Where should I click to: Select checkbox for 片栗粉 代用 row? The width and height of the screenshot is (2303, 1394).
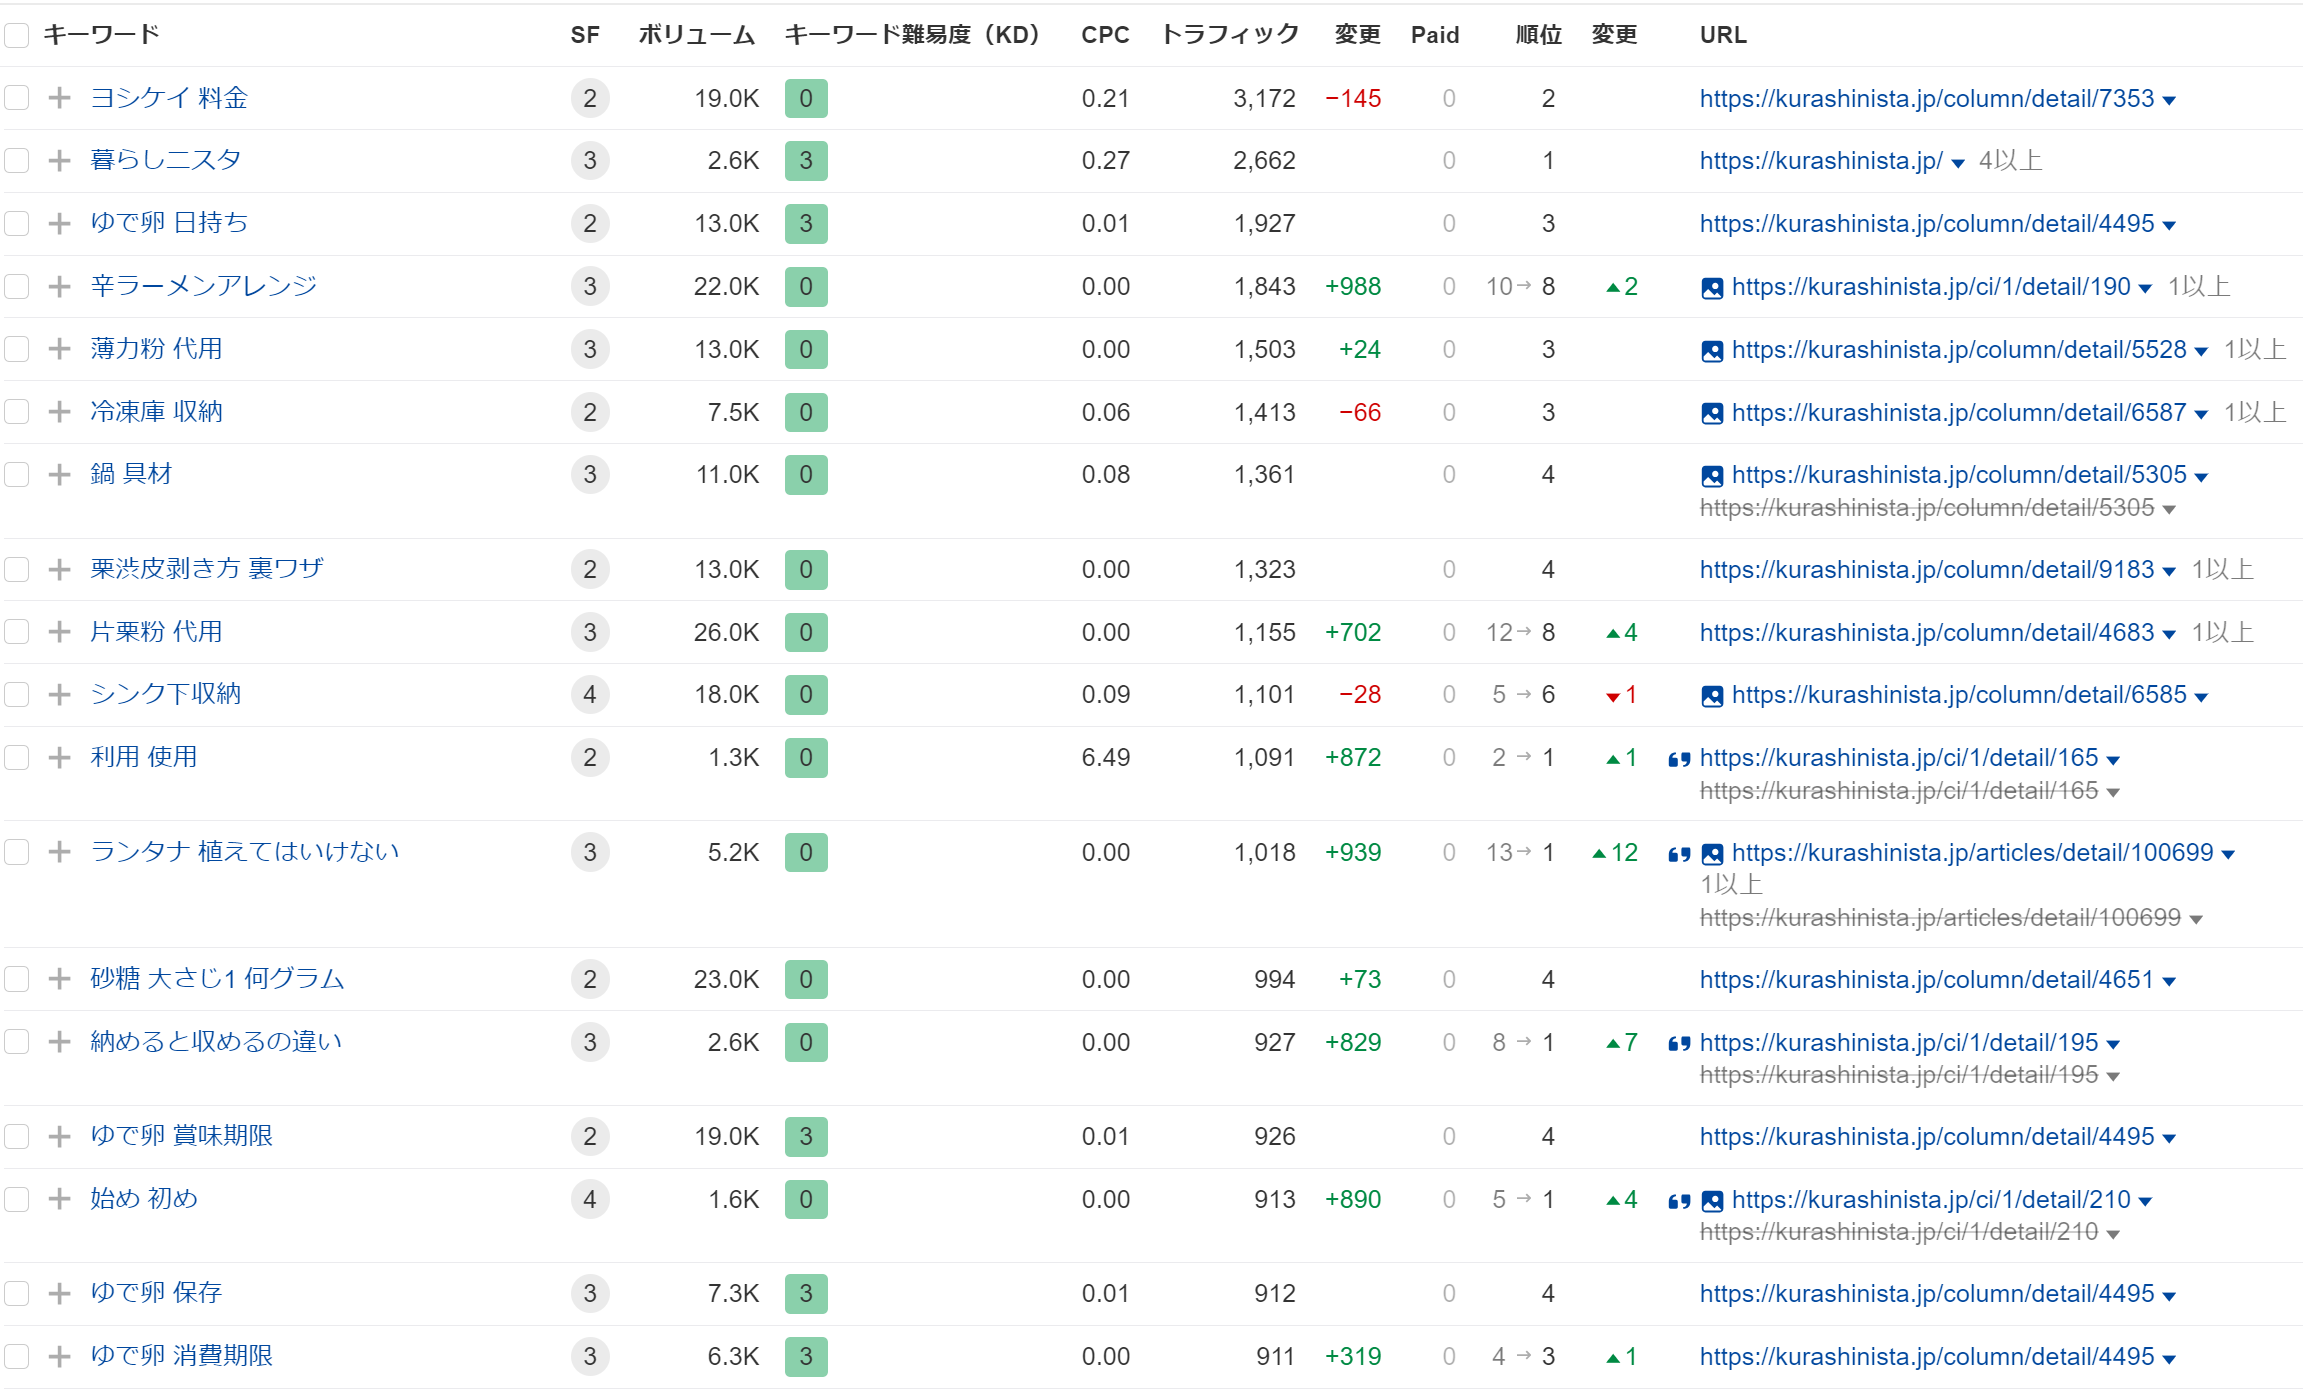click(17, 632)
